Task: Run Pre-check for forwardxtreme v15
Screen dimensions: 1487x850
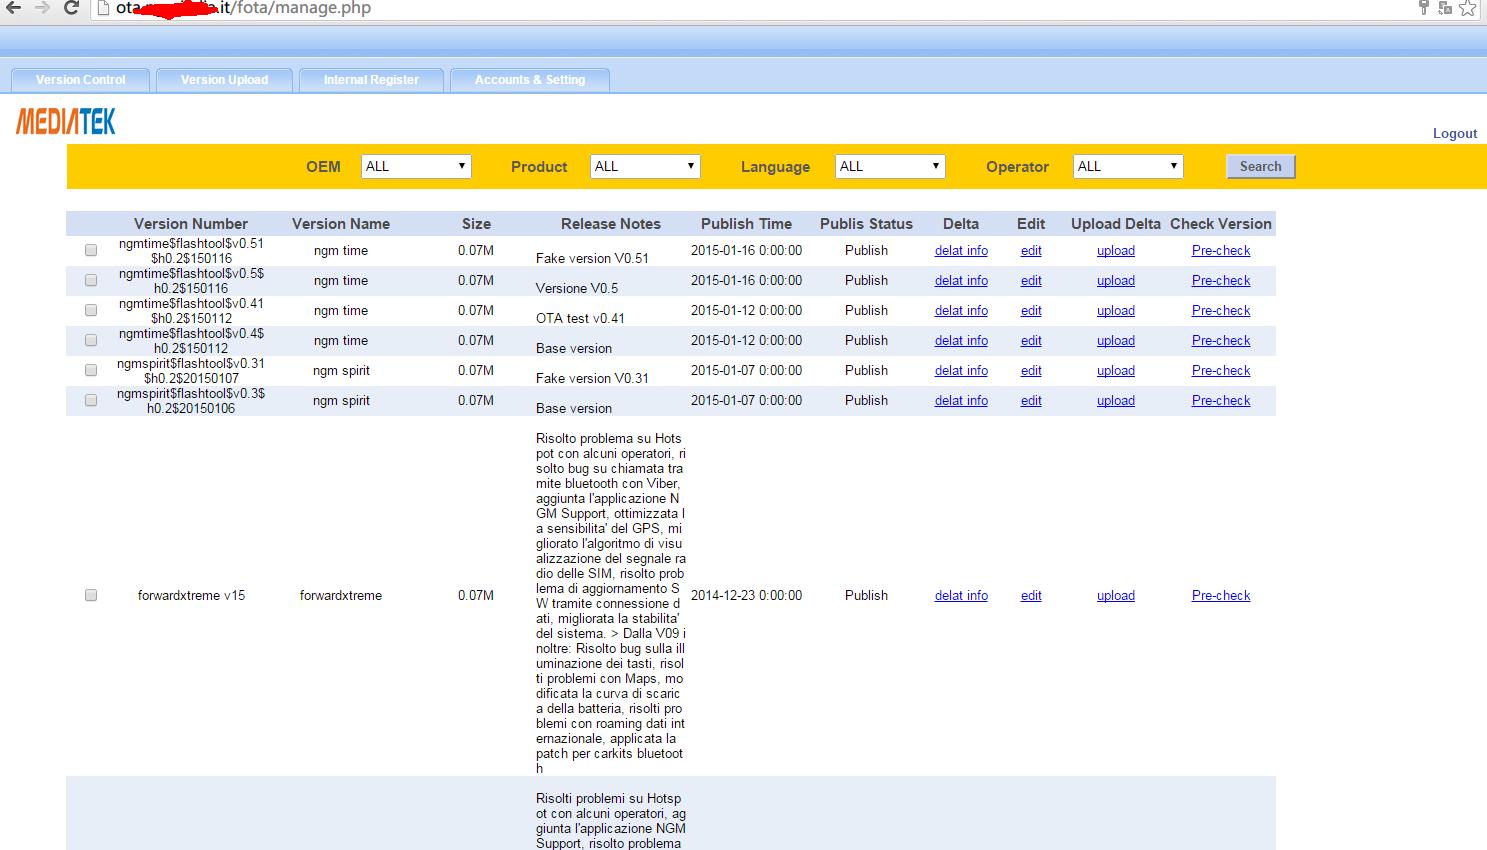Action: [x=1221, y=595]
